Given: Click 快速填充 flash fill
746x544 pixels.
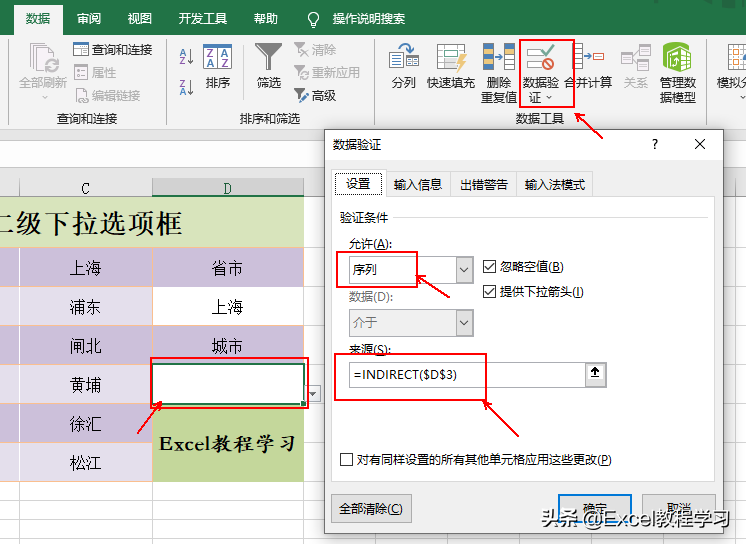Looking at the screenshot, I should (x=451, y=65).
